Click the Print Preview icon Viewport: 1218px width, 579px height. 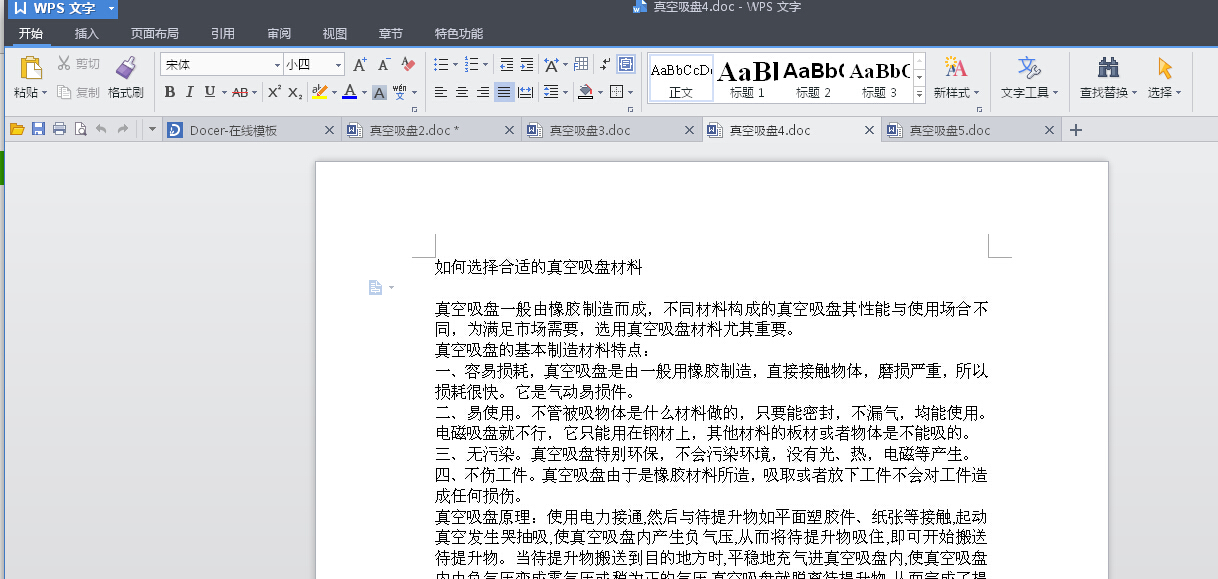point(80,130)
